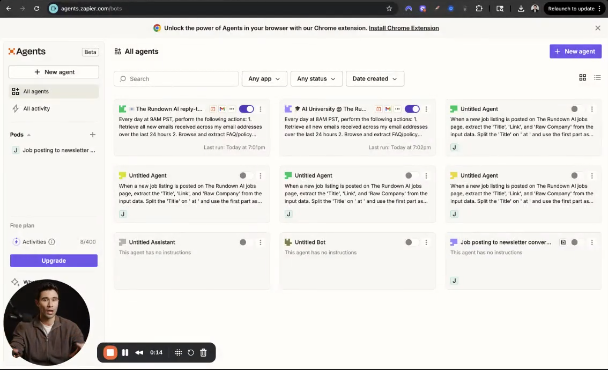Show more apps on The Rundown AI reply card
Screen dimensions: 608x370
[231, 109]
